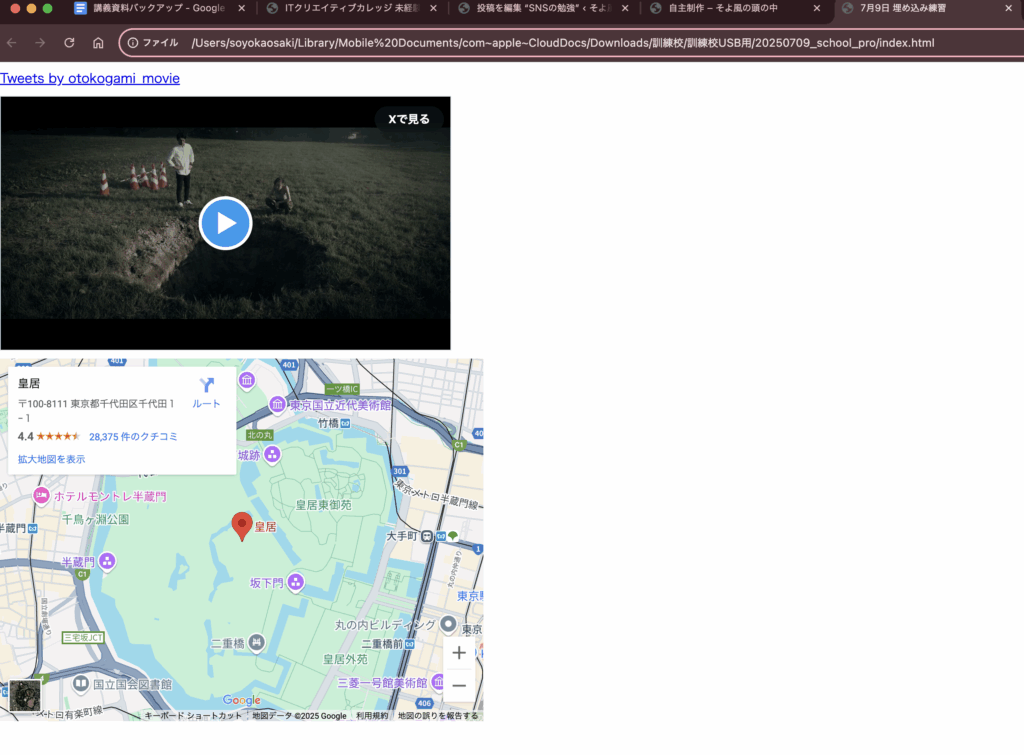Switch to the 'ITクリエイティブカレッジ' tab
The width and height of the screenshot is (1024, 755).
[350, 8]
